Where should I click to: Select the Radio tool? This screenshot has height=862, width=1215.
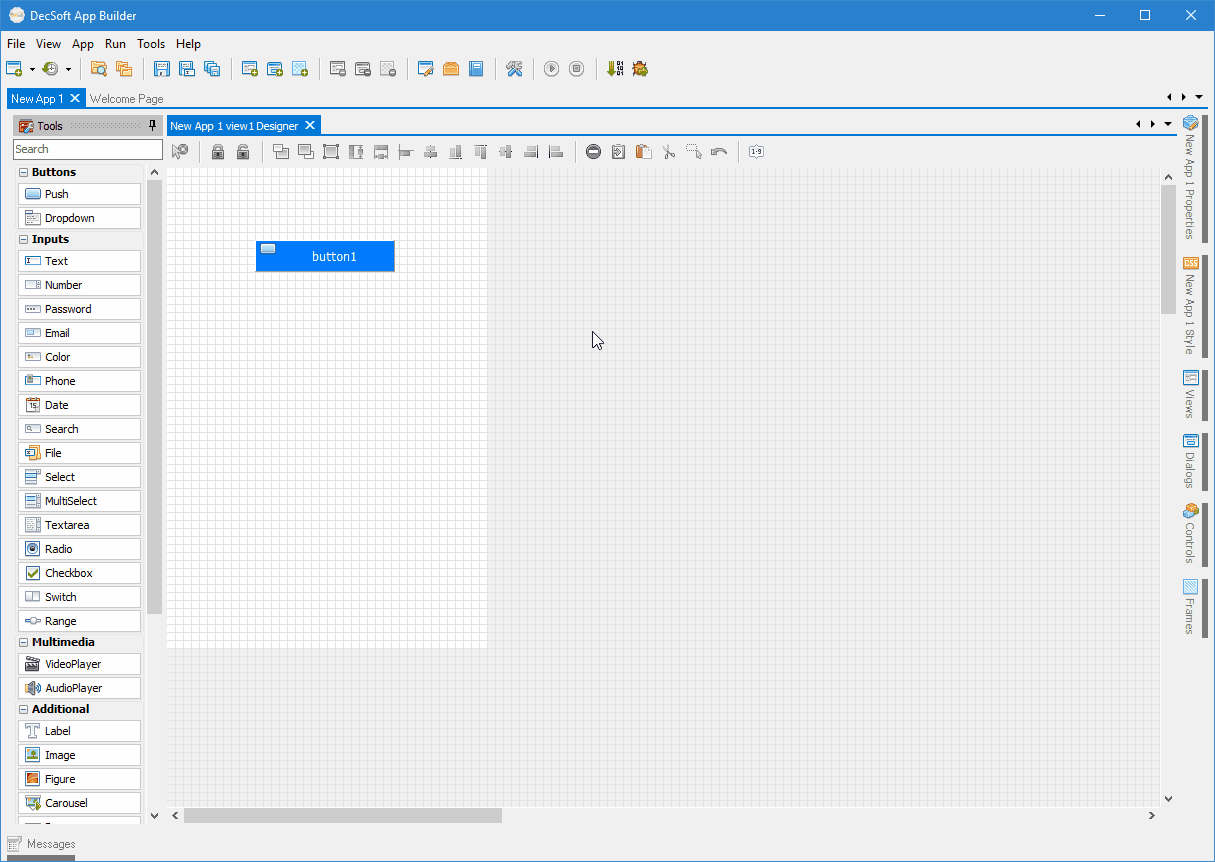tap(79, 549)
